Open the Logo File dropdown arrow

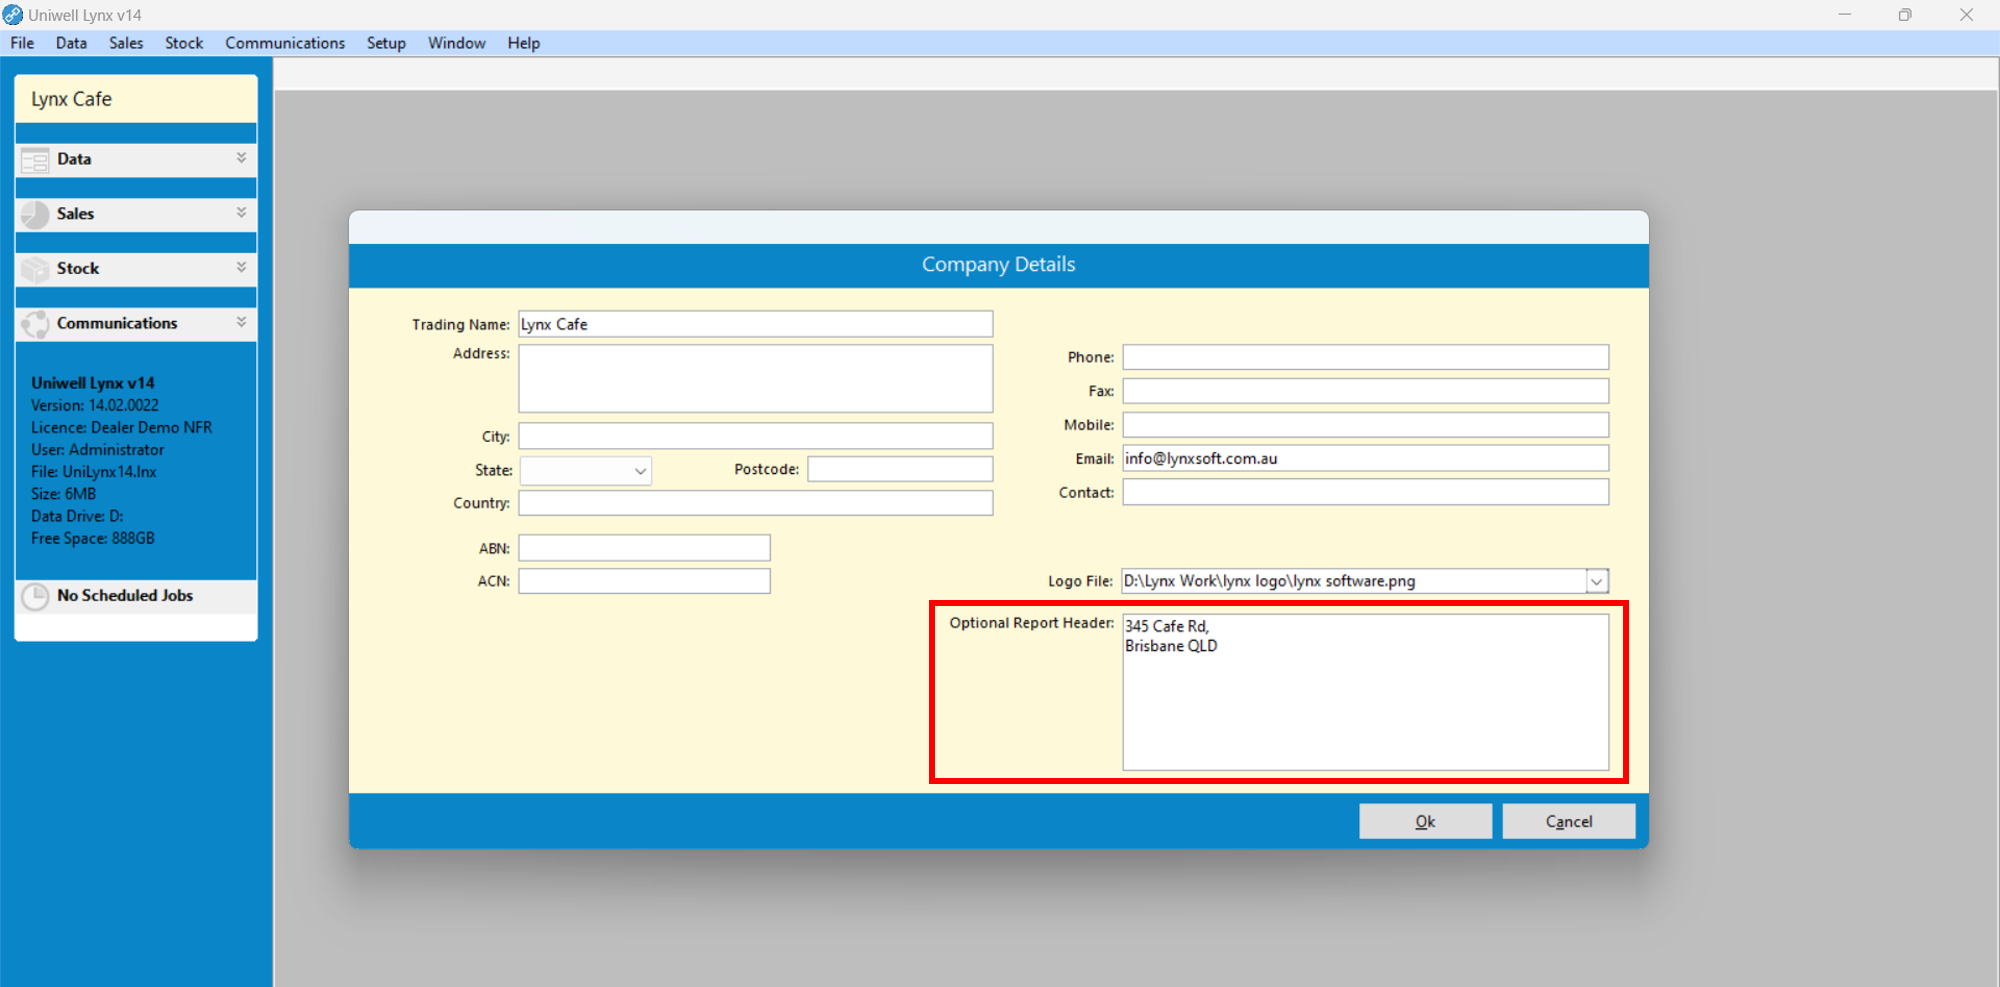point(1597,582)
